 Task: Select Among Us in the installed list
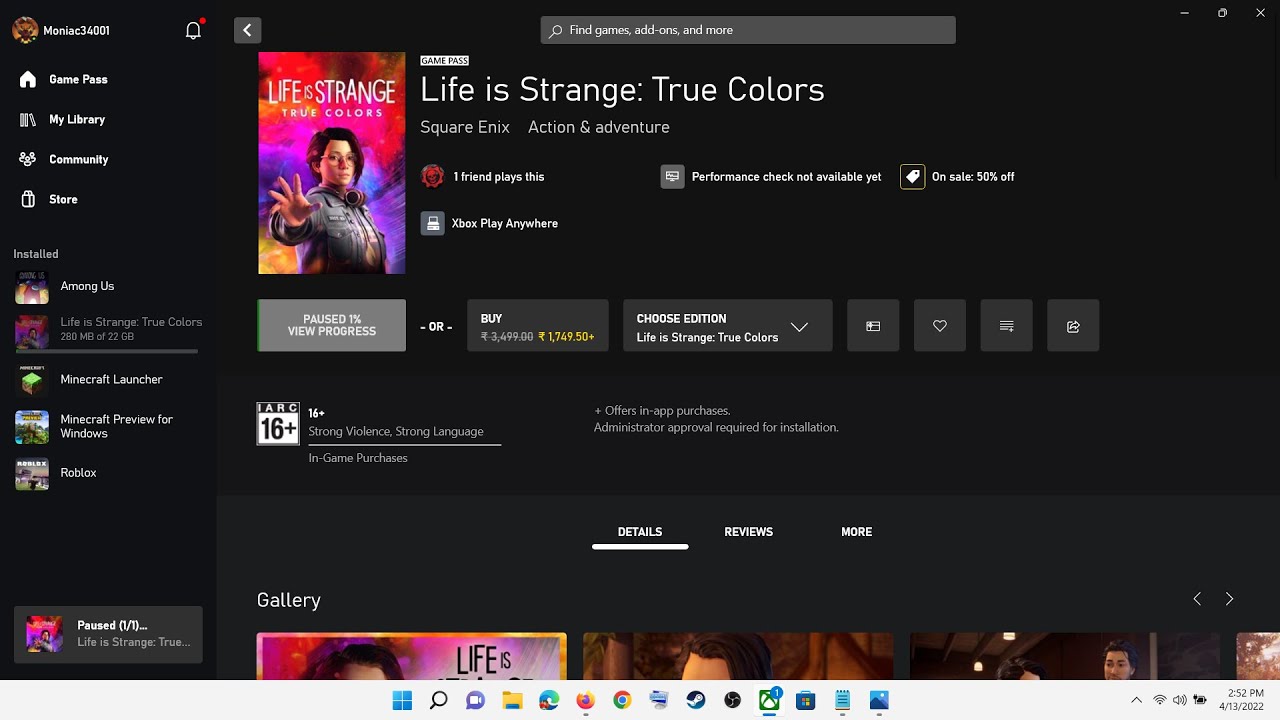click(108, 287)
